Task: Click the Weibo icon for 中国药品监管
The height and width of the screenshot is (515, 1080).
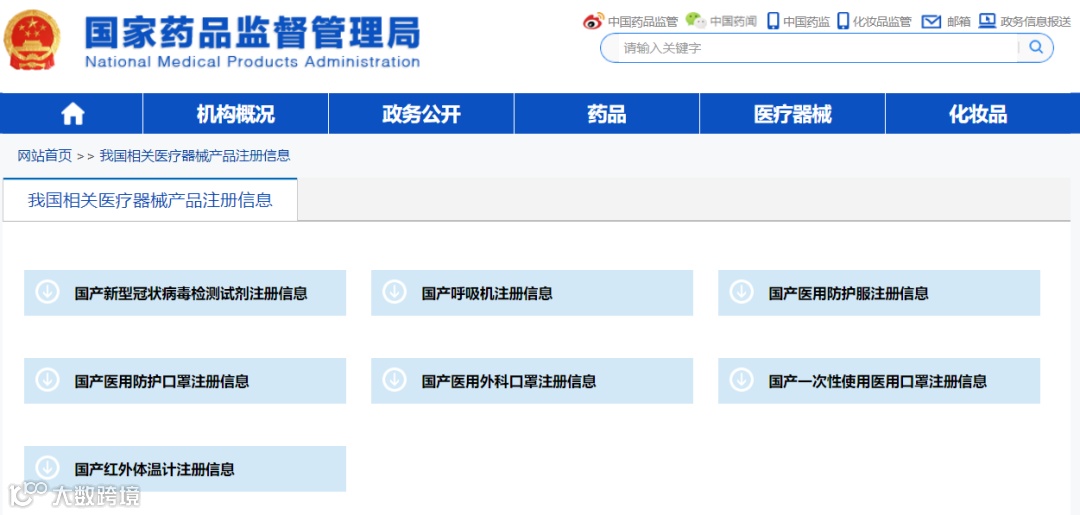Action: click(x=593, y=21)
